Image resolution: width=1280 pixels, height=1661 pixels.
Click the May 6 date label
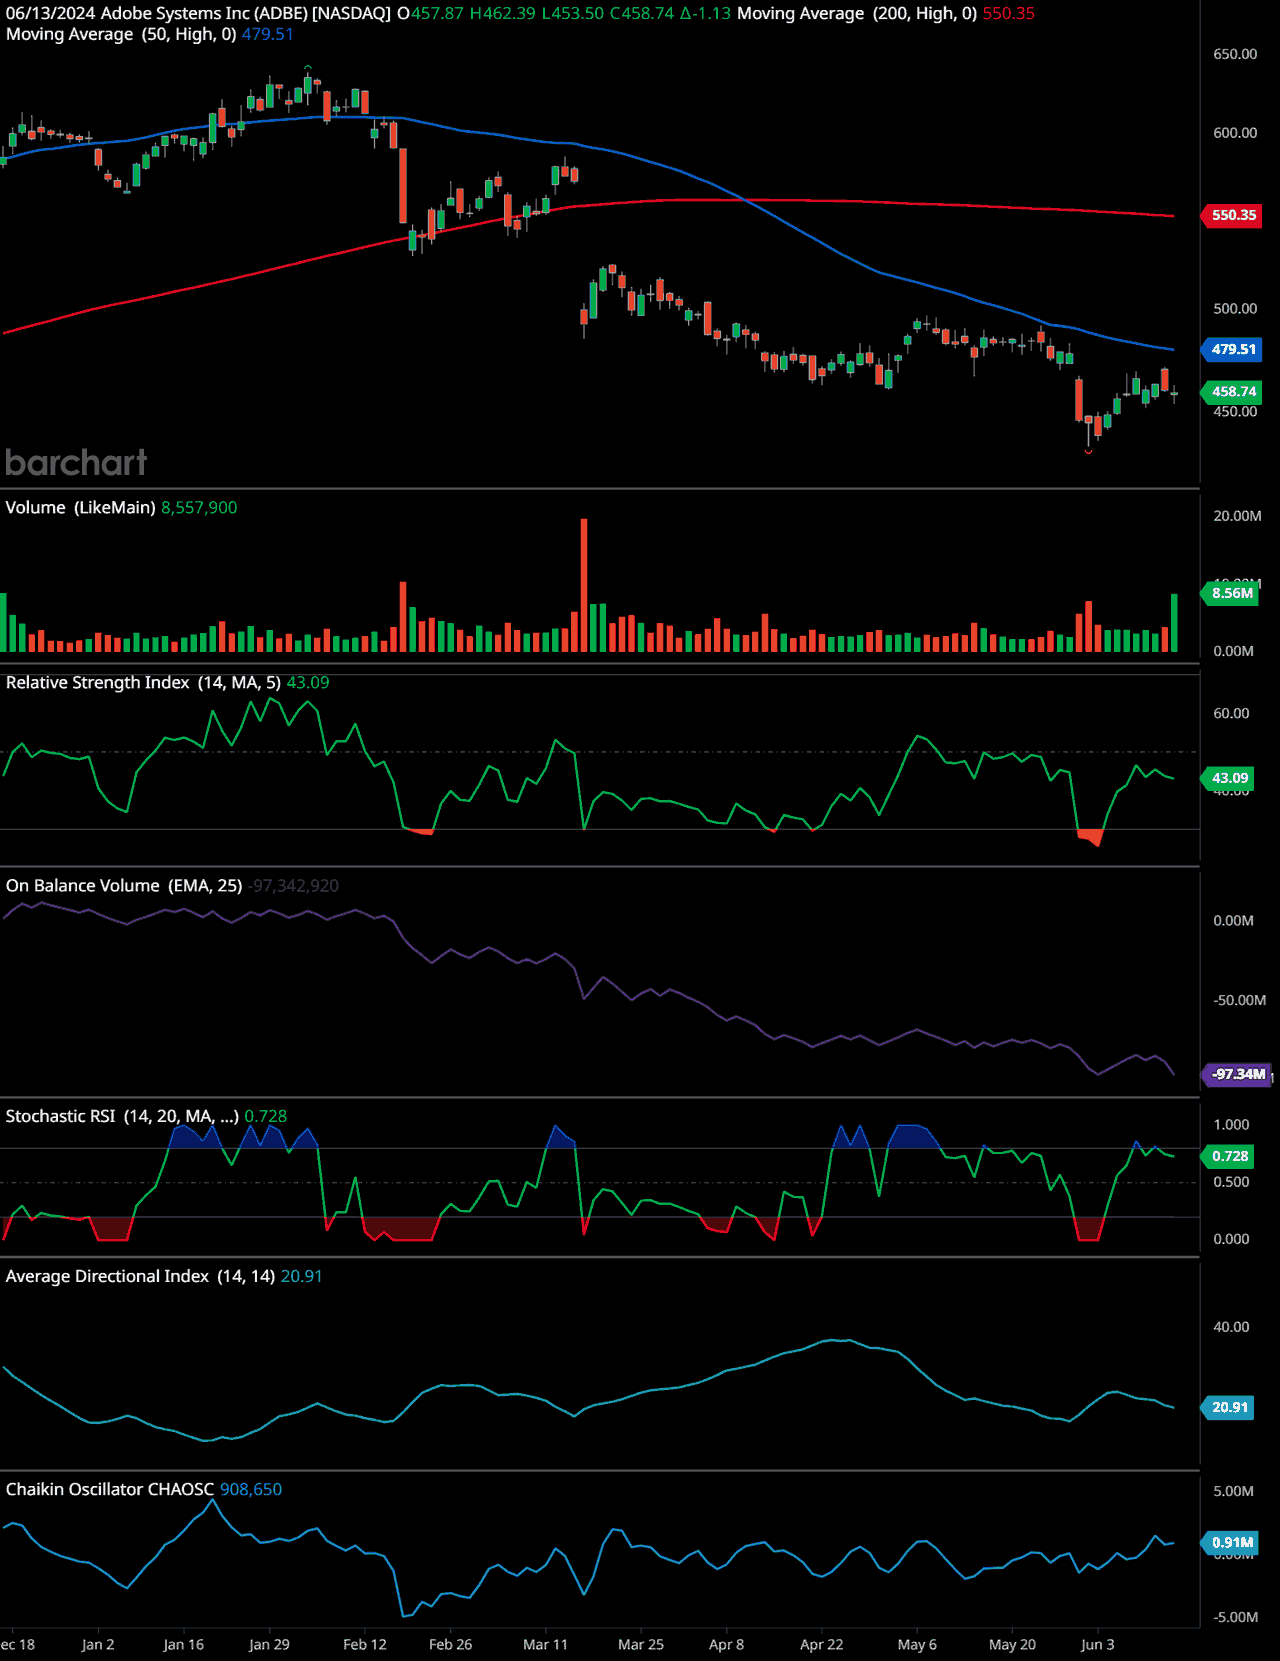917,1644
